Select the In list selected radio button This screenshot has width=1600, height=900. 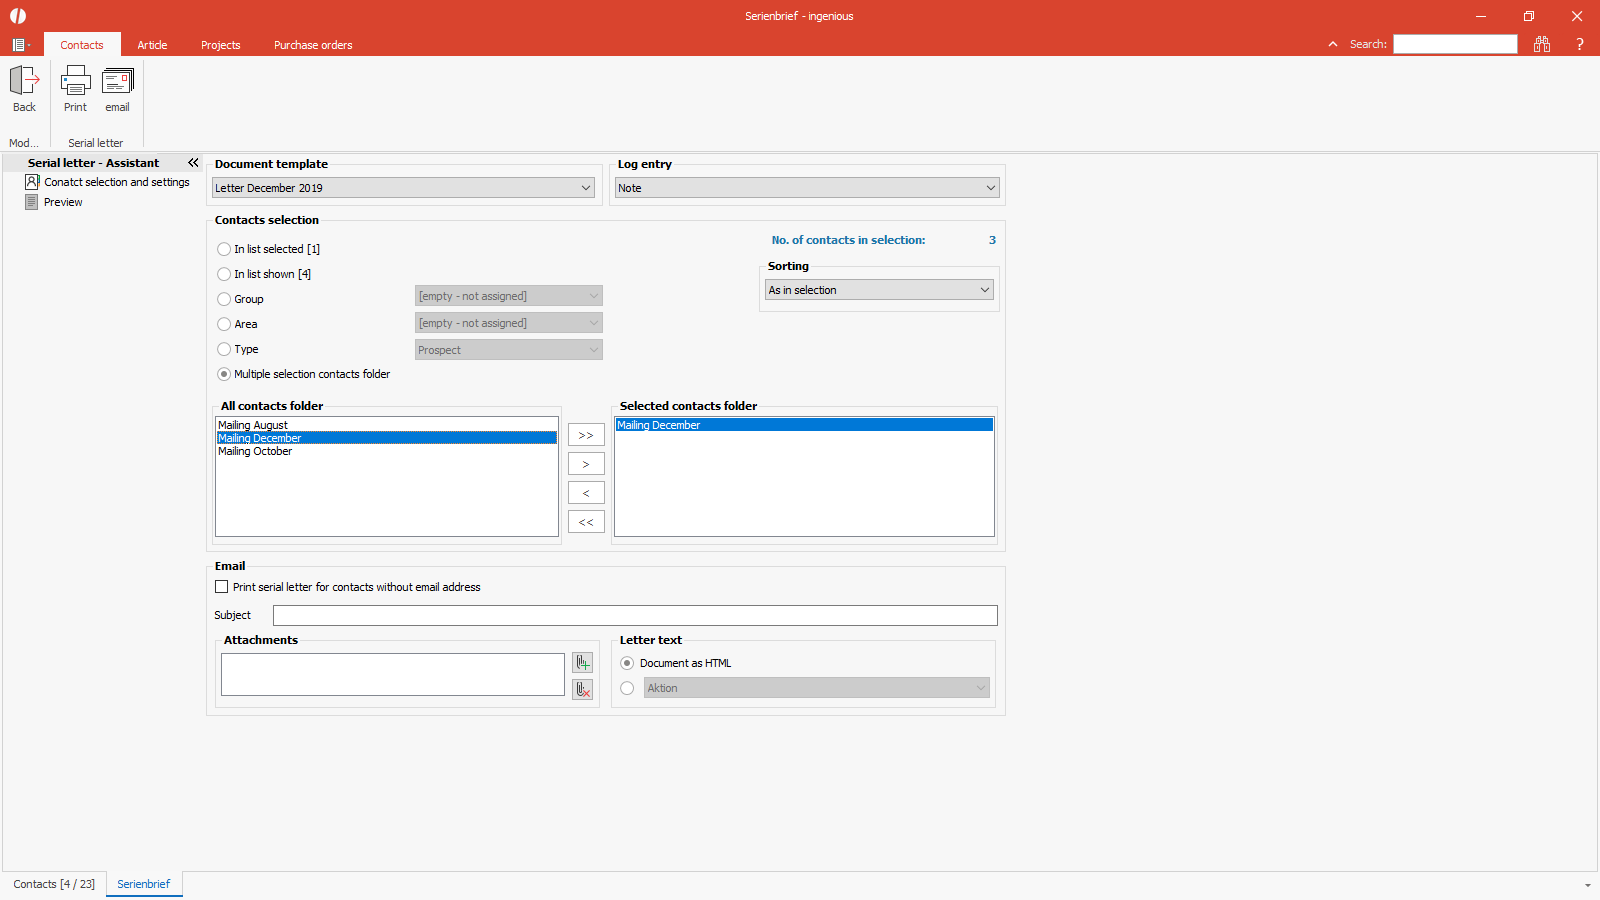click(x=224, y=249)
